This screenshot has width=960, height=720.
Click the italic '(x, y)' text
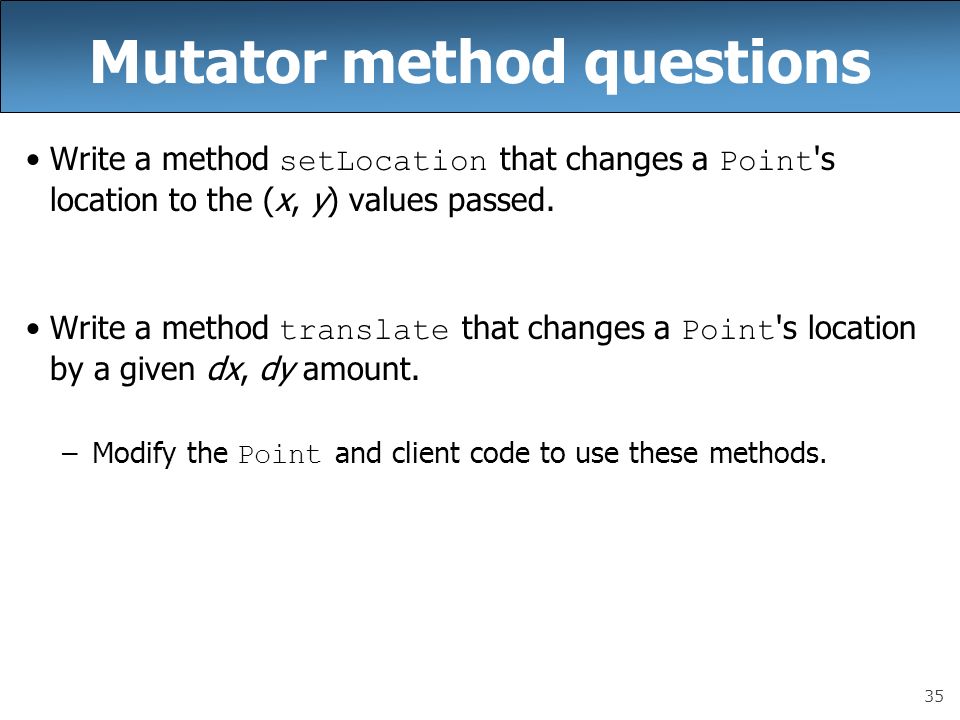(300, 201)
